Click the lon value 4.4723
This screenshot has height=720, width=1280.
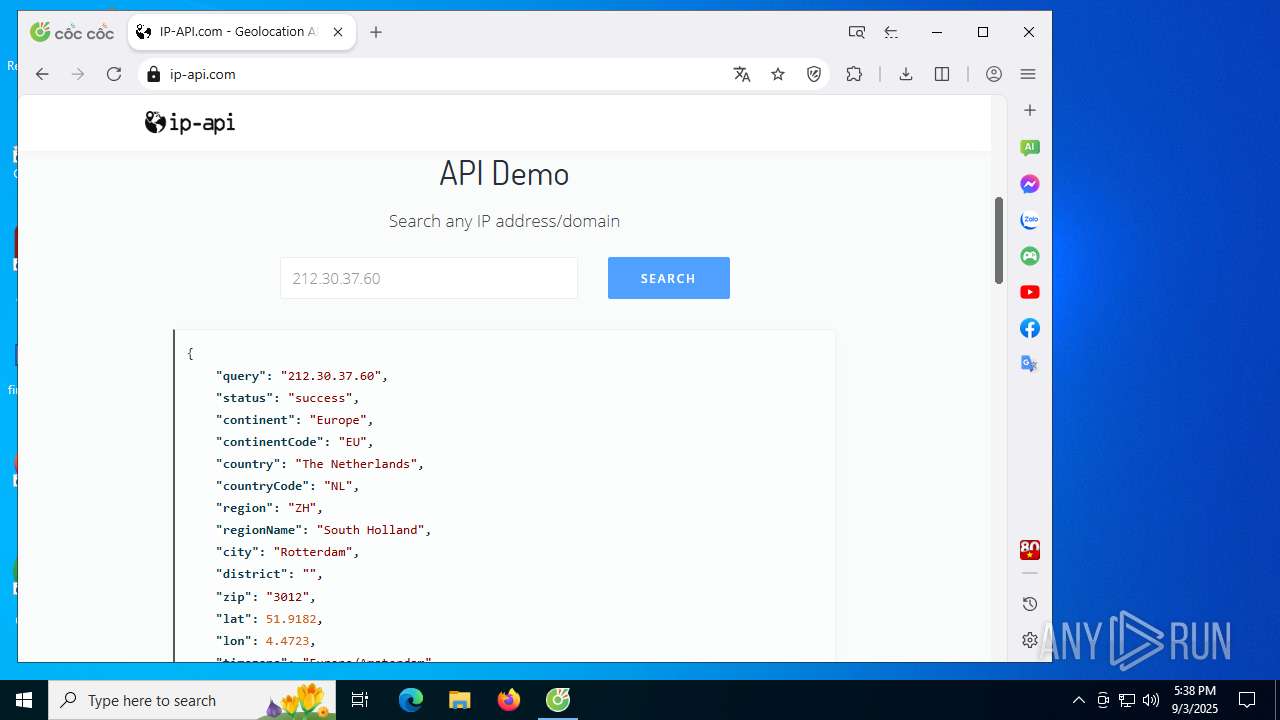pyautogui.click(x=287, y=641)
